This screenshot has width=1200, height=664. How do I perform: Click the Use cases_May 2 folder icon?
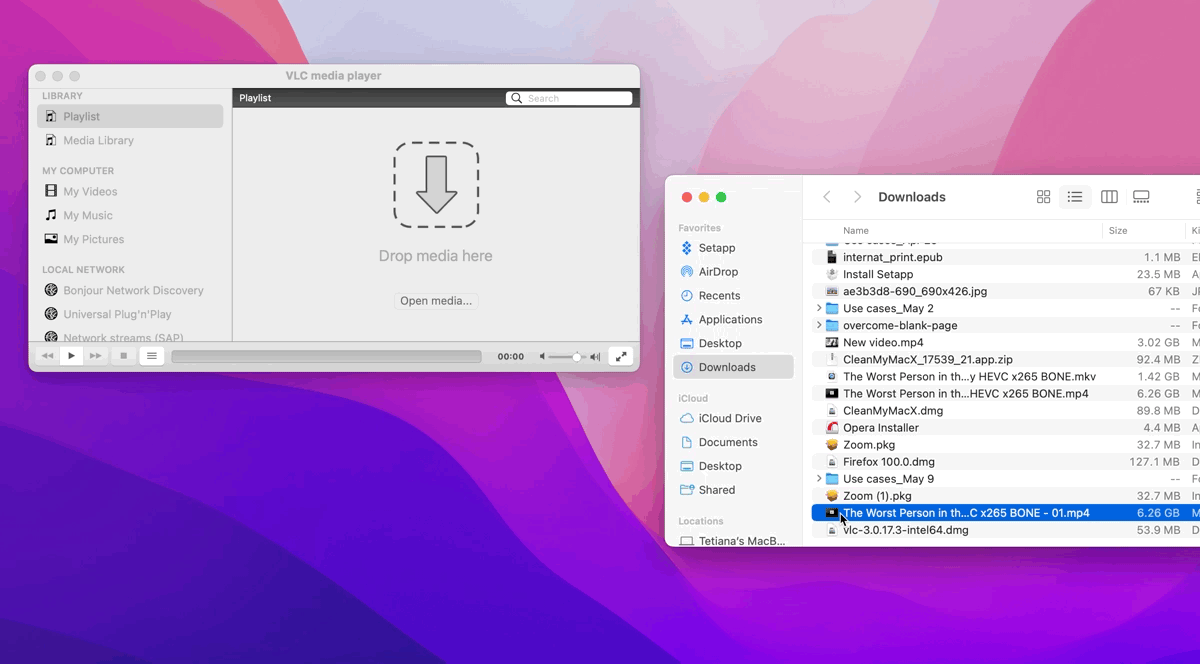(x=832, y=308)
